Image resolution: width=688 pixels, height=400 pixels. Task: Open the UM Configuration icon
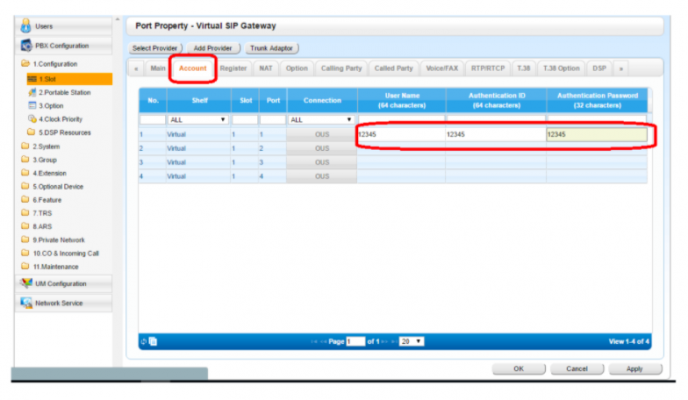(26, 283)
